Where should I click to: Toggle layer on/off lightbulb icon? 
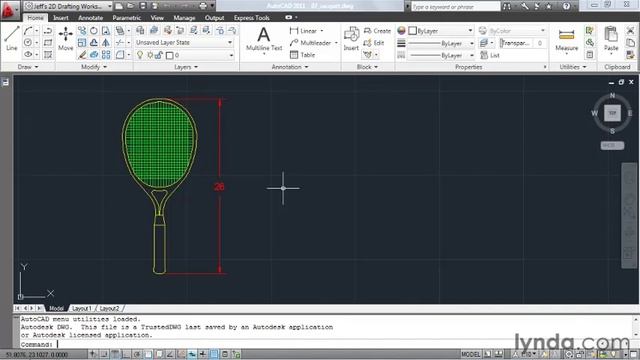140,55
